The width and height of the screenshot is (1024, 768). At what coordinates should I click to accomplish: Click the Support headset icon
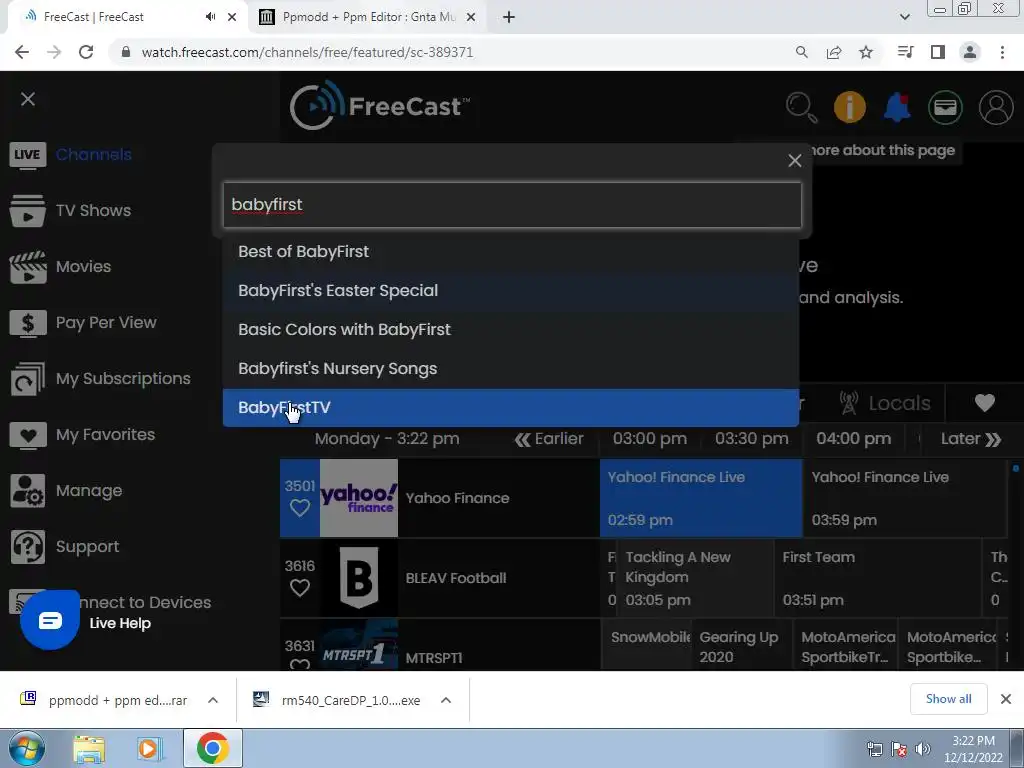click(x=27, y=547)
